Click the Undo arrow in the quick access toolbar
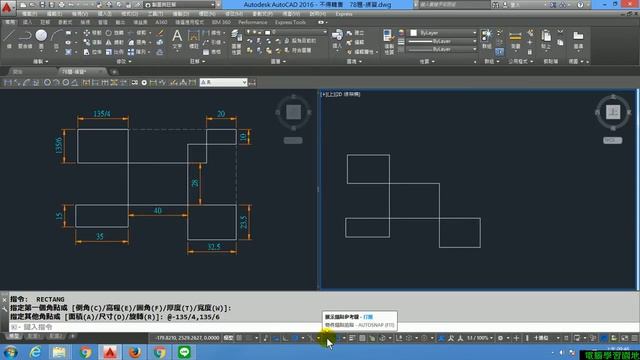Viewport: 640px width, 360px height. [71, 5]
